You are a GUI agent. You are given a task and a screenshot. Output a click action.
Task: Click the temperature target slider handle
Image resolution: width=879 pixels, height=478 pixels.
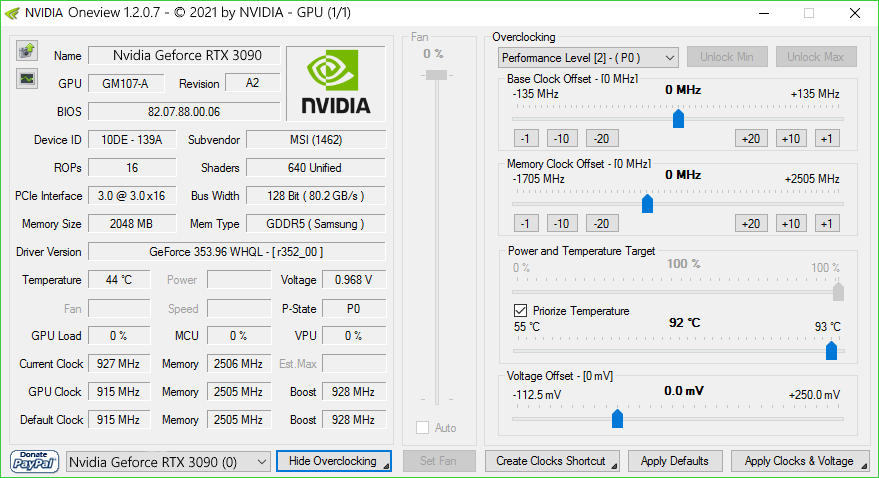(831, 351)
